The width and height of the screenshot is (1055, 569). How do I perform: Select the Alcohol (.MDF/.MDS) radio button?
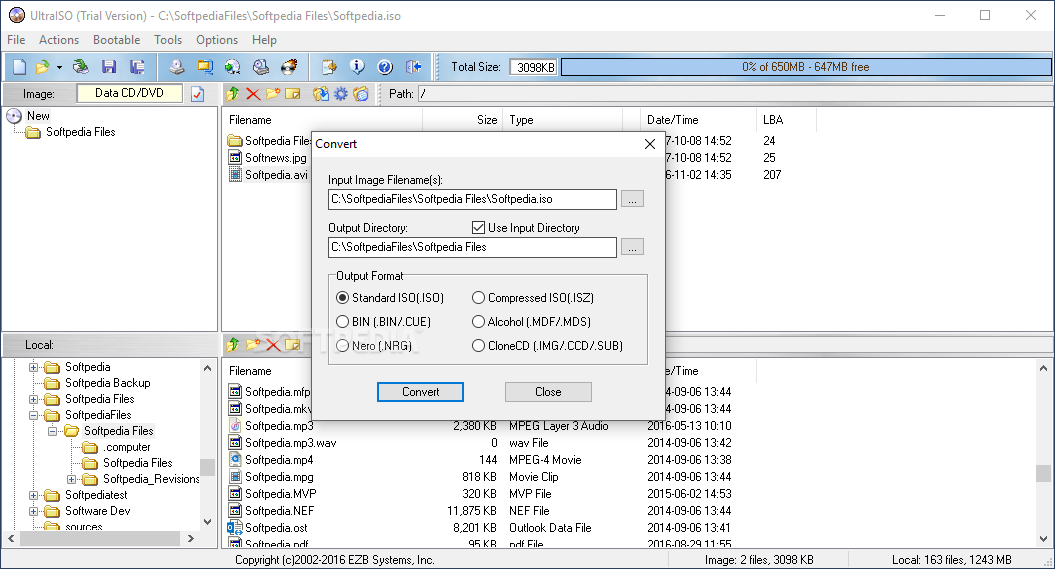[478, 321]
